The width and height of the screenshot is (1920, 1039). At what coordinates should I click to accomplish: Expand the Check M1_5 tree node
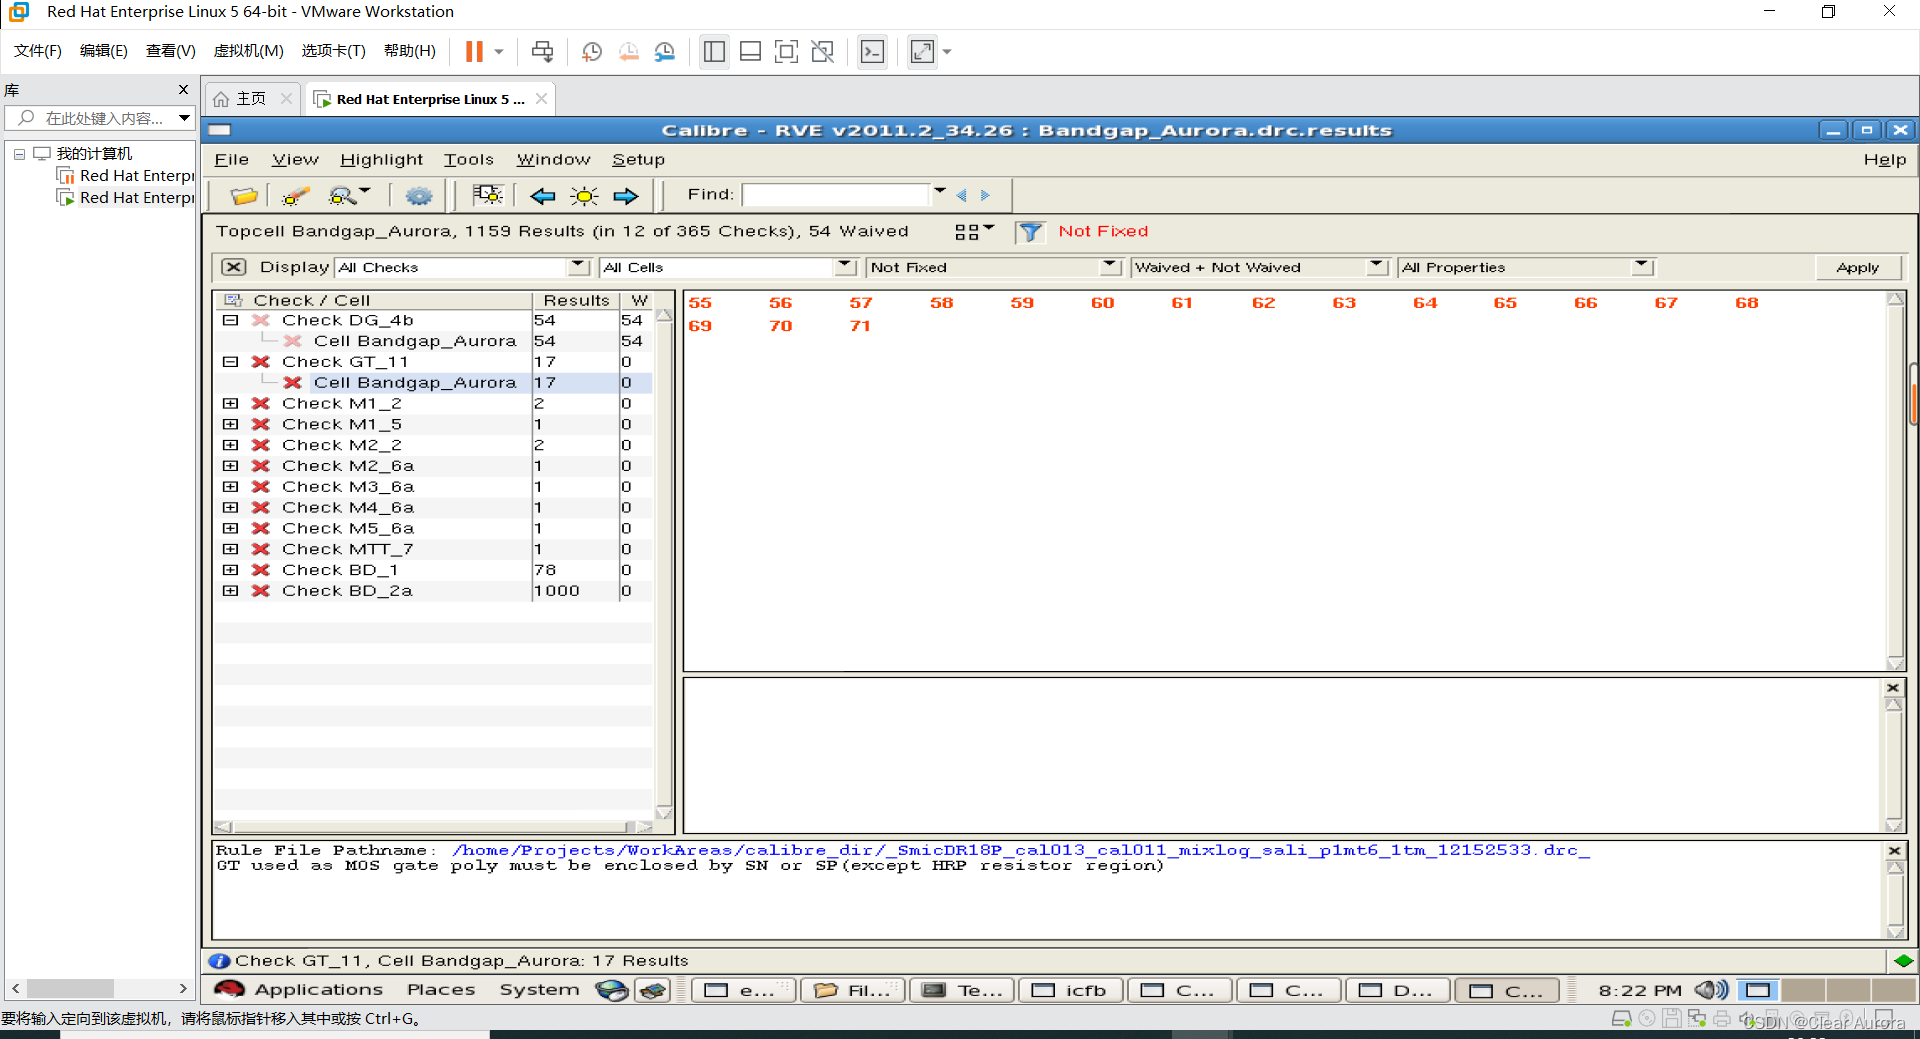pyautogui.click(x=230, y=425)
